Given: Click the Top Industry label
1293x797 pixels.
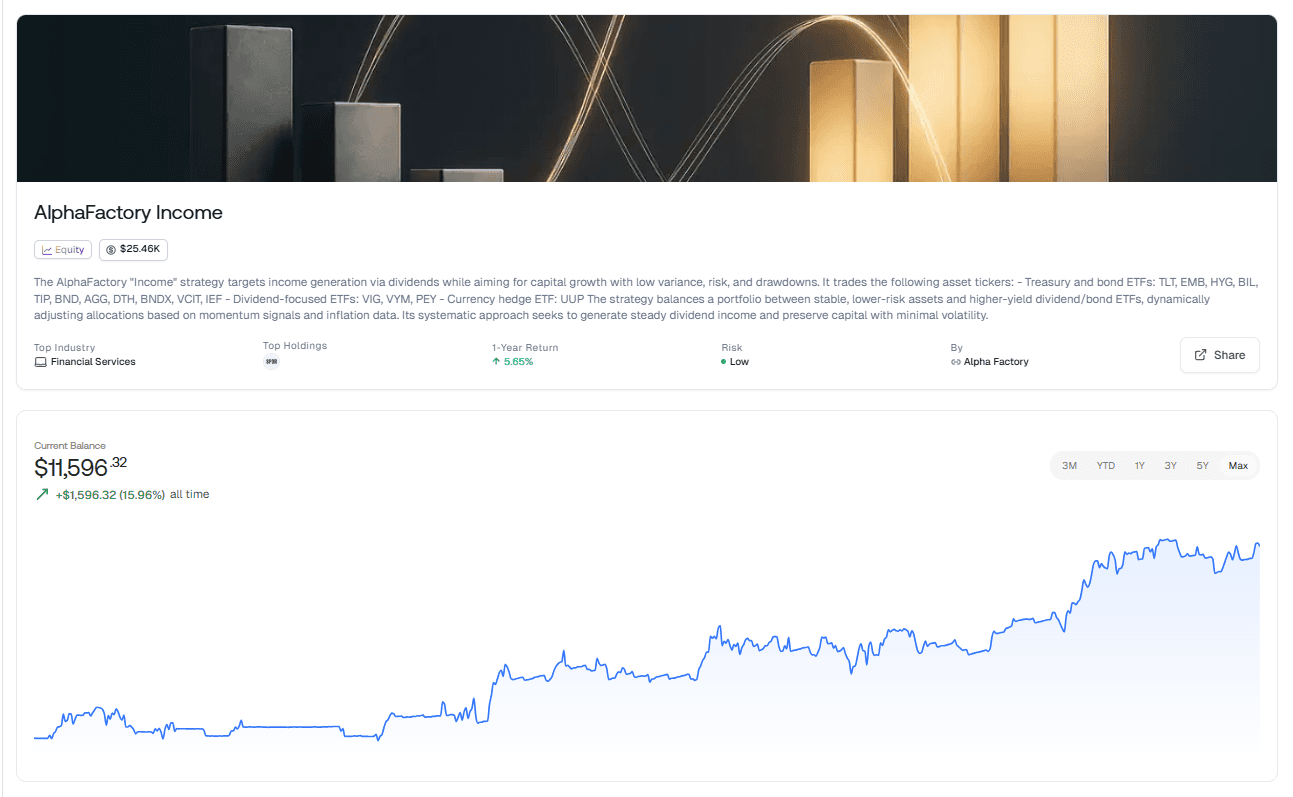Looking at the screenshot, I should (64, 347).
